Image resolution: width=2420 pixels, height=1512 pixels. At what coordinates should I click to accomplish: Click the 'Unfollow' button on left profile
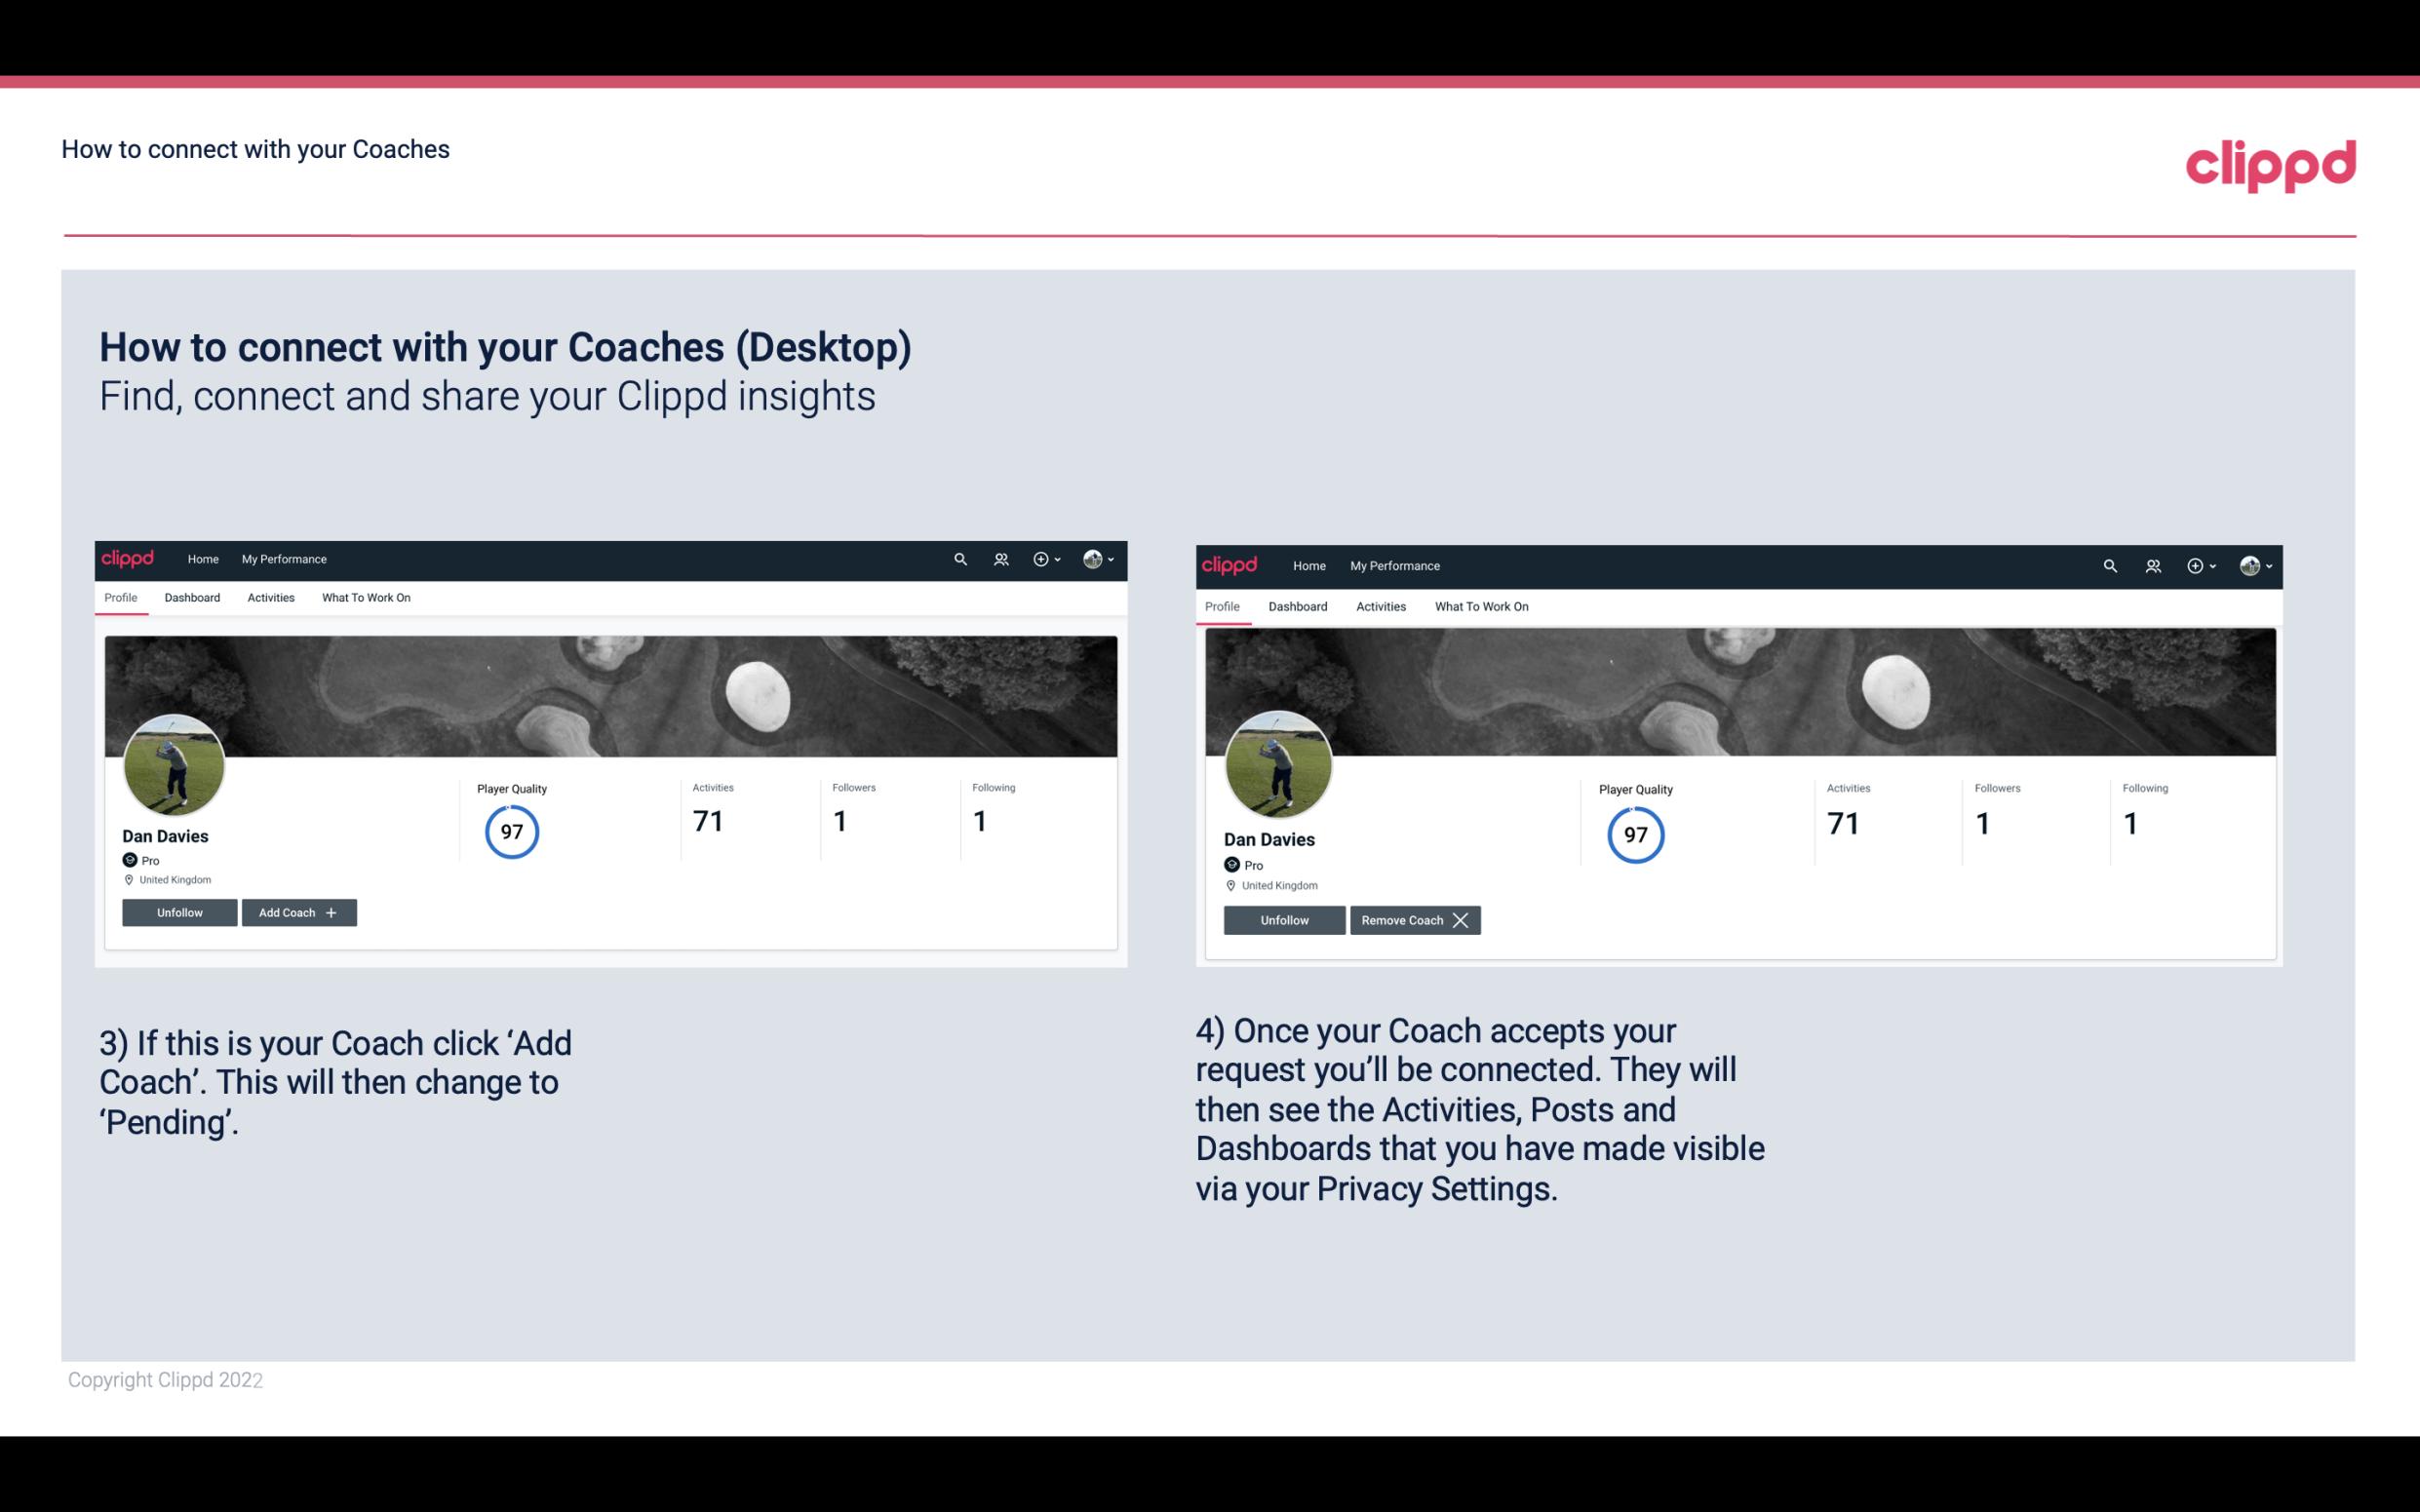point(179,911)
